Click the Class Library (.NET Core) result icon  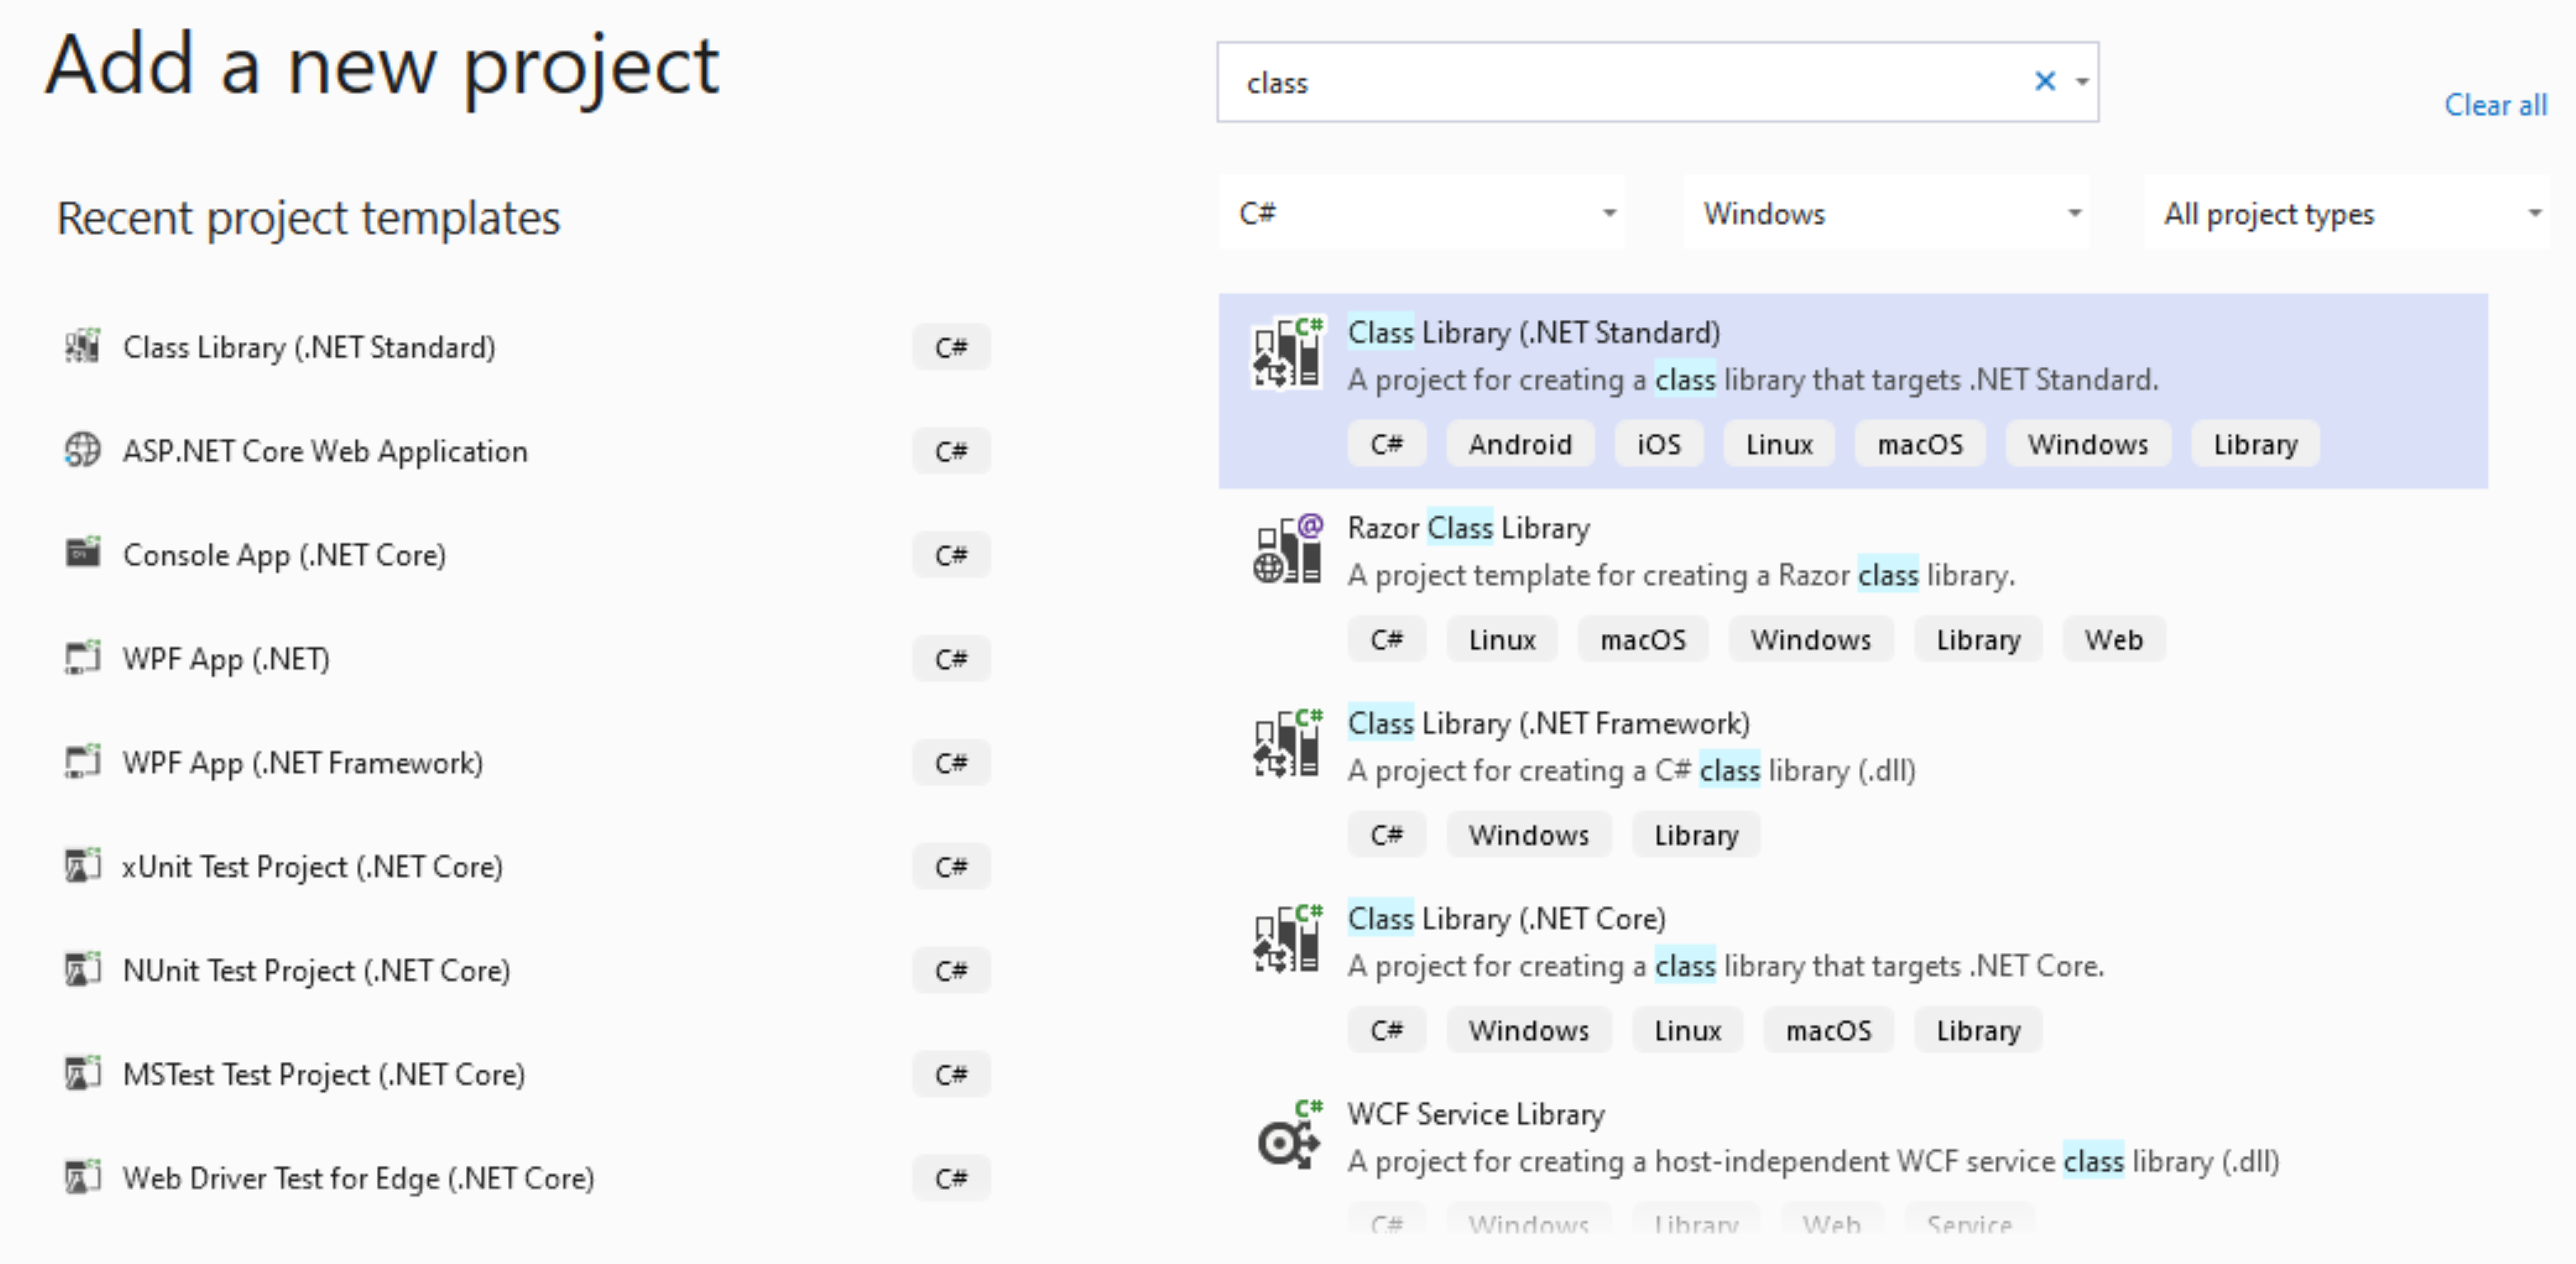click(x=1288, y=938)
